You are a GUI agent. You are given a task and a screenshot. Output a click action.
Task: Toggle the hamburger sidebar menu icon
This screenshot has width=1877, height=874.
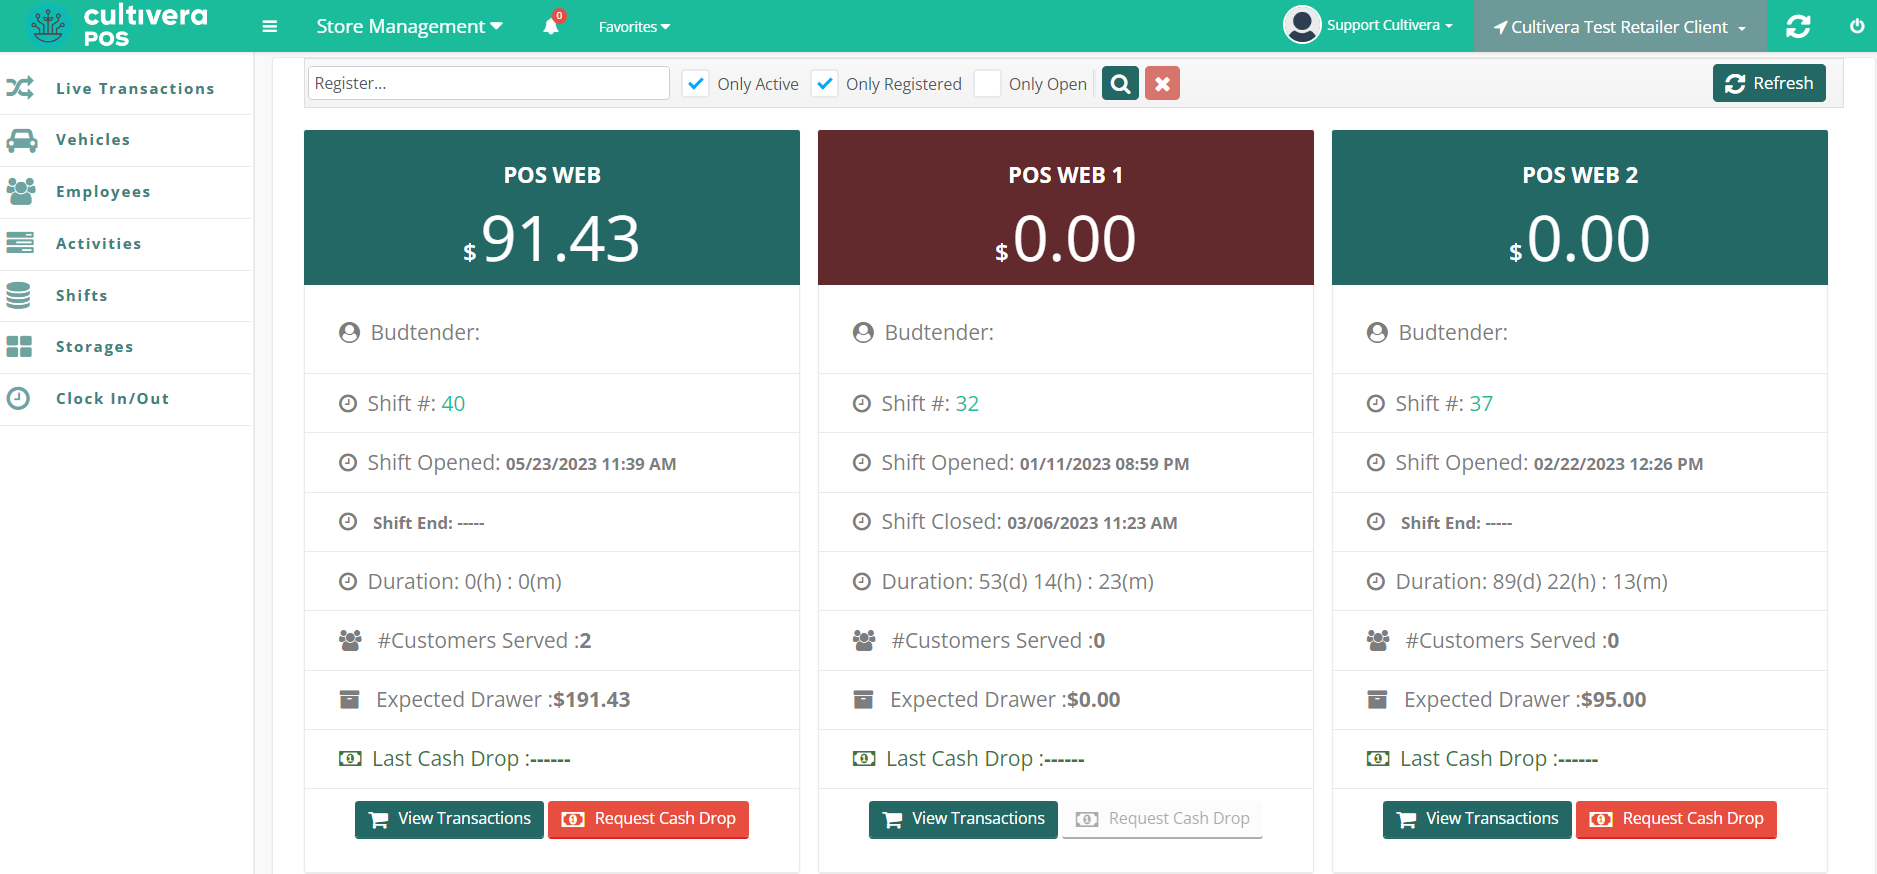[x=270, y=27]
